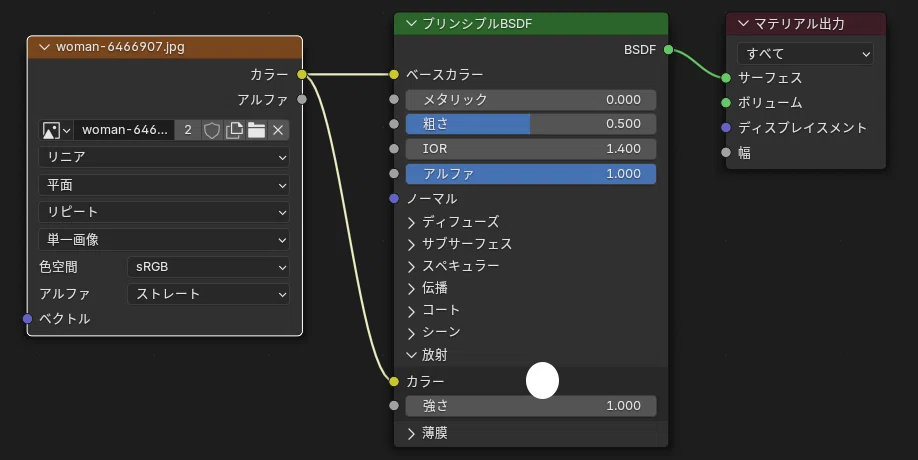The image size is (918, 460).
Task: Click the 幅 input socket
Action: 726,152
